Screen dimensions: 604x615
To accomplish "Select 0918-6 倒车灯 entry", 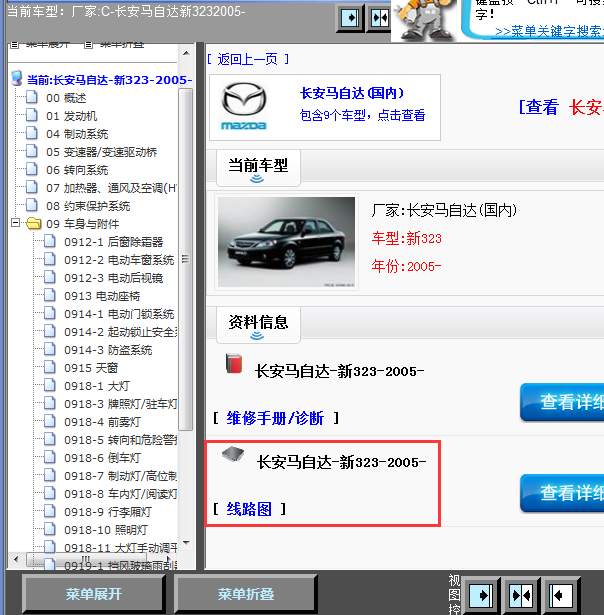I will tap(102, 458).
